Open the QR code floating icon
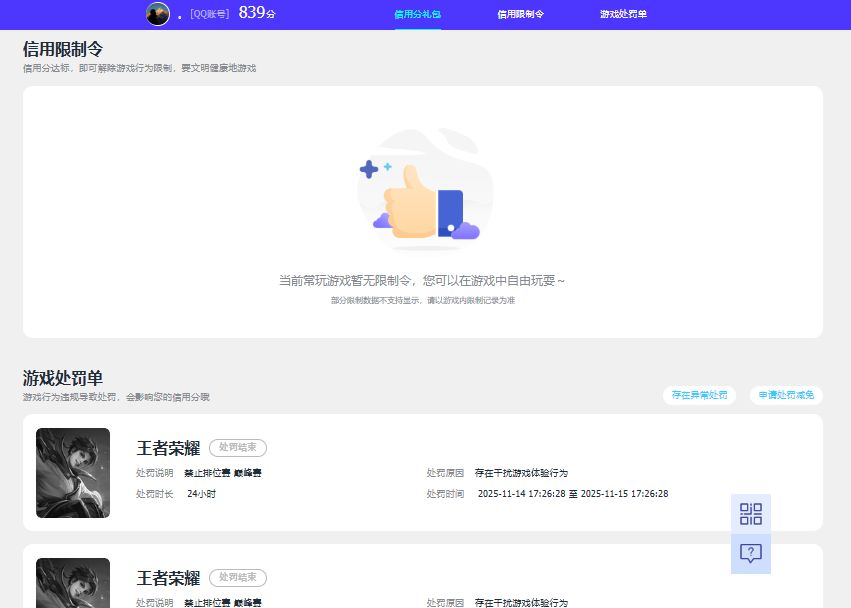 click(x=751, y=514)
